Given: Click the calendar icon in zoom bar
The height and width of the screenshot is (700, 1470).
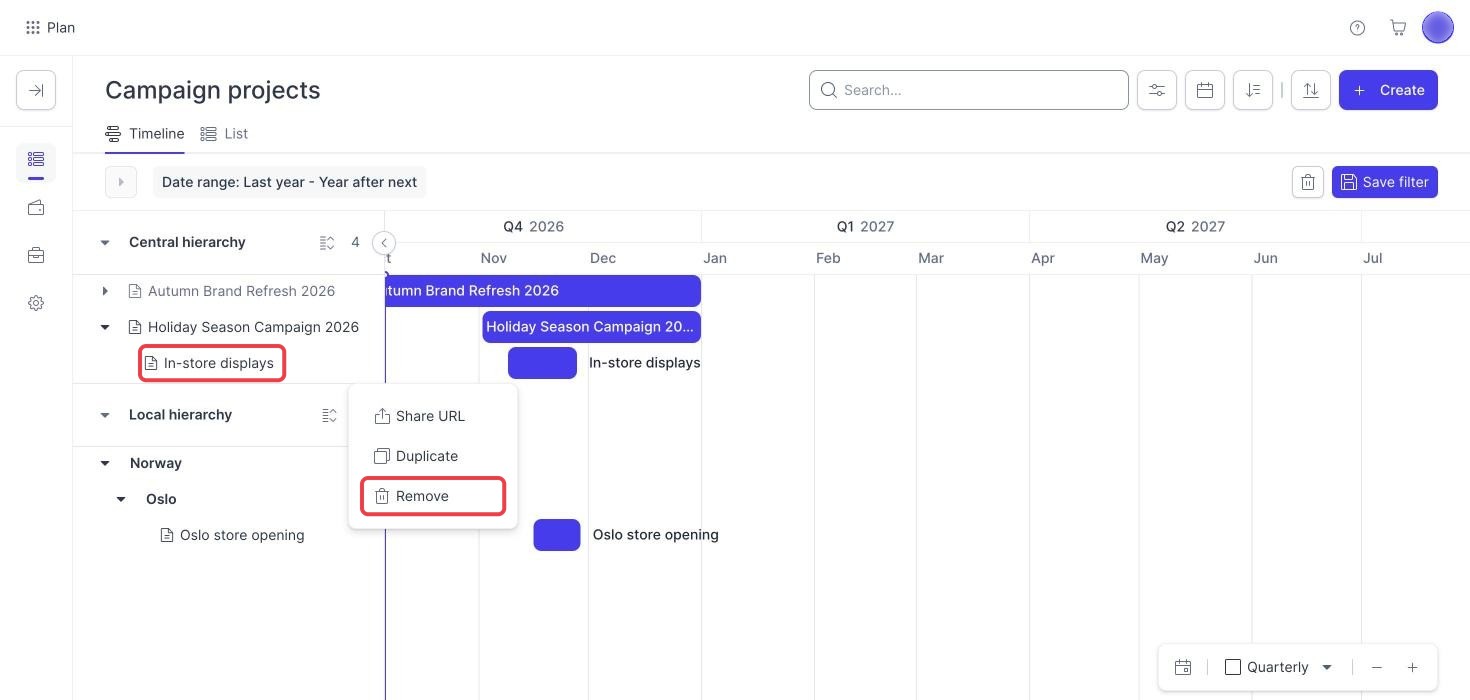Looking at the screenshot, I should [1183, 667].
